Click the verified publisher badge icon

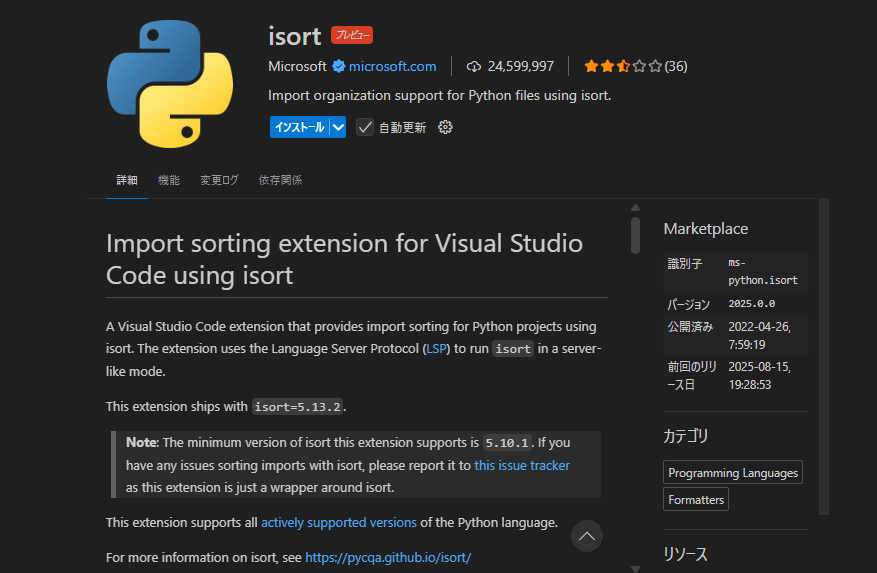[339, 67]
